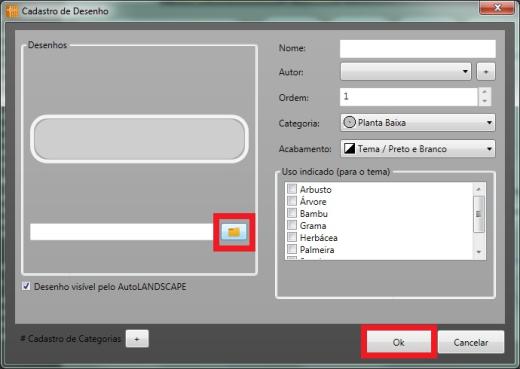Check the Palmeira option
The height and width of the screenshot is (369, 520).
point(292,249)
